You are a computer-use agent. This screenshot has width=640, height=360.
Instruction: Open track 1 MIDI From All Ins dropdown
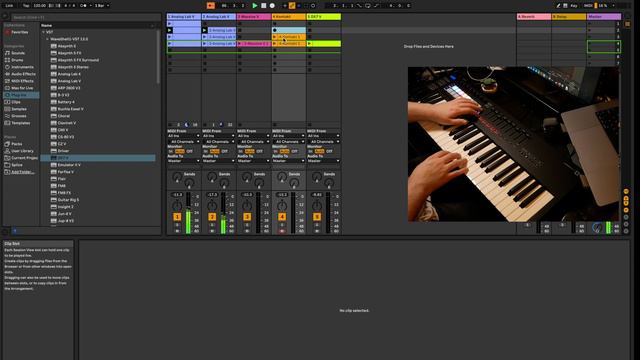click(x=184, y=136)
